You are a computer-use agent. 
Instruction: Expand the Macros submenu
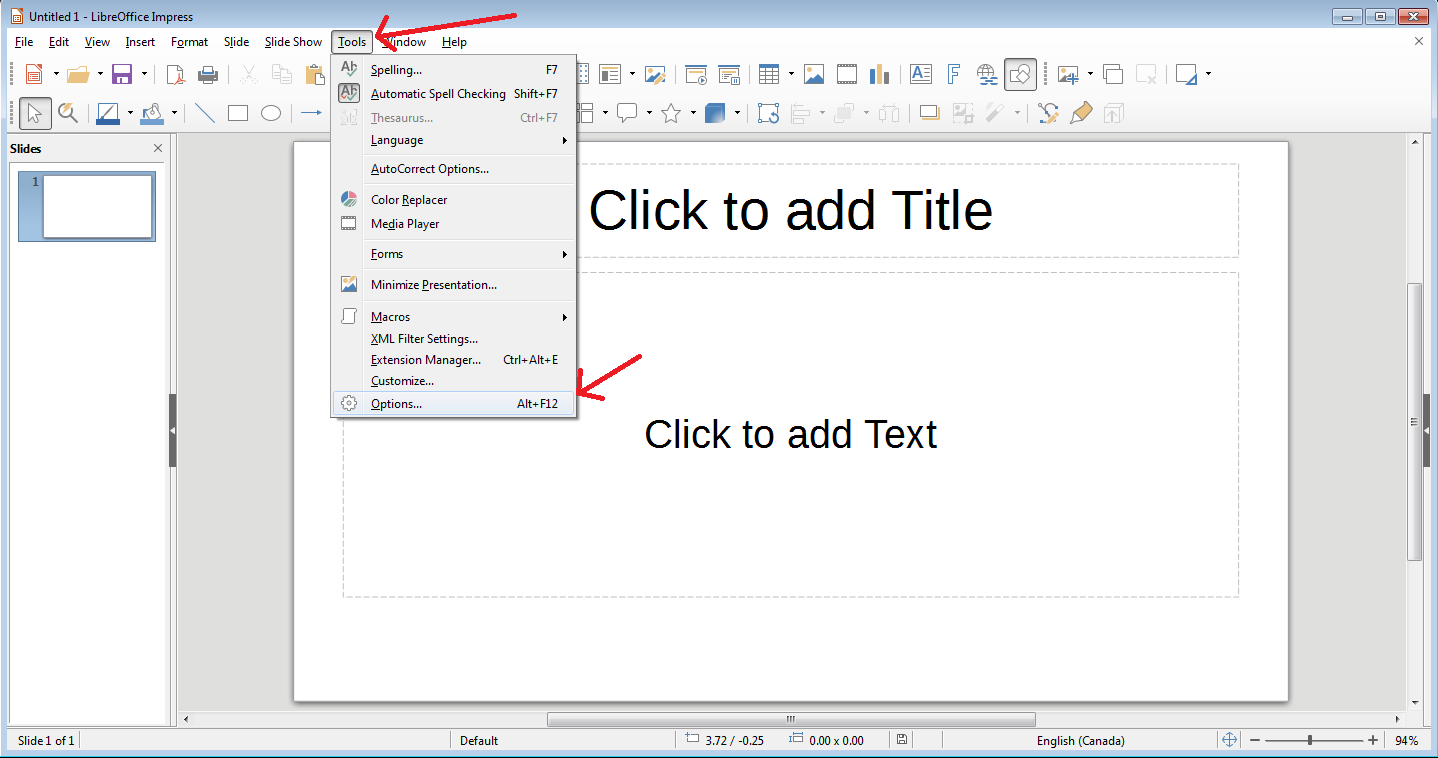tap(453, 317)
